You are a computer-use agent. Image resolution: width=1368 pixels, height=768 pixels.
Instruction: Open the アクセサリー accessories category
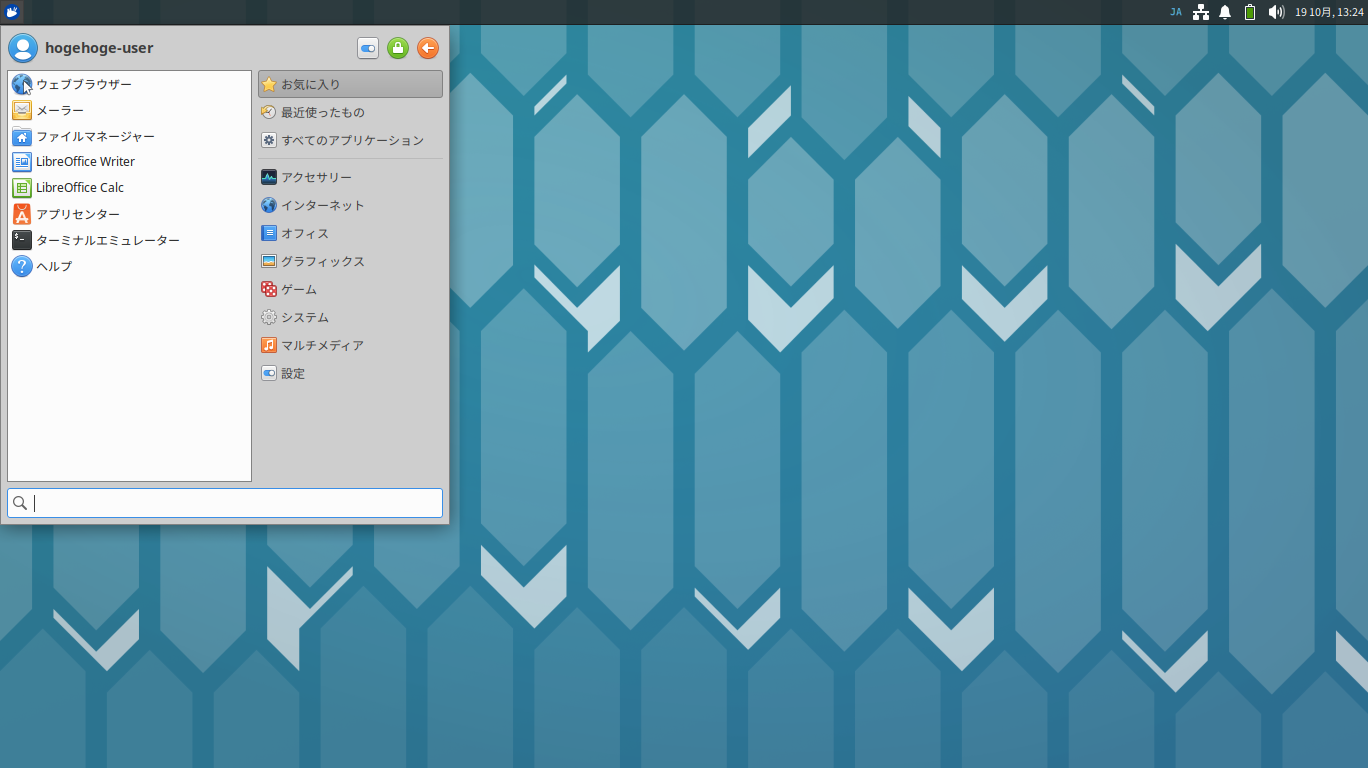click(350, 177)
